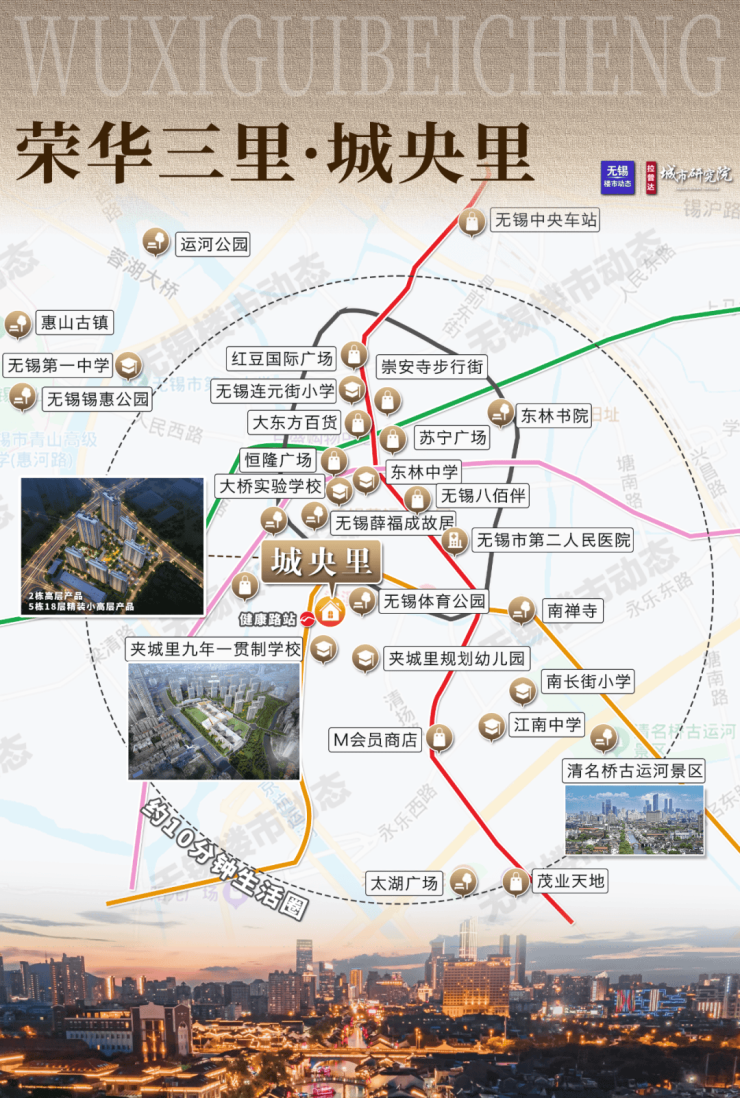Screen dimensions: 740x1098
Task: Click the school icon beside 大桥实验学校
Action: click(x=340, y=491)
